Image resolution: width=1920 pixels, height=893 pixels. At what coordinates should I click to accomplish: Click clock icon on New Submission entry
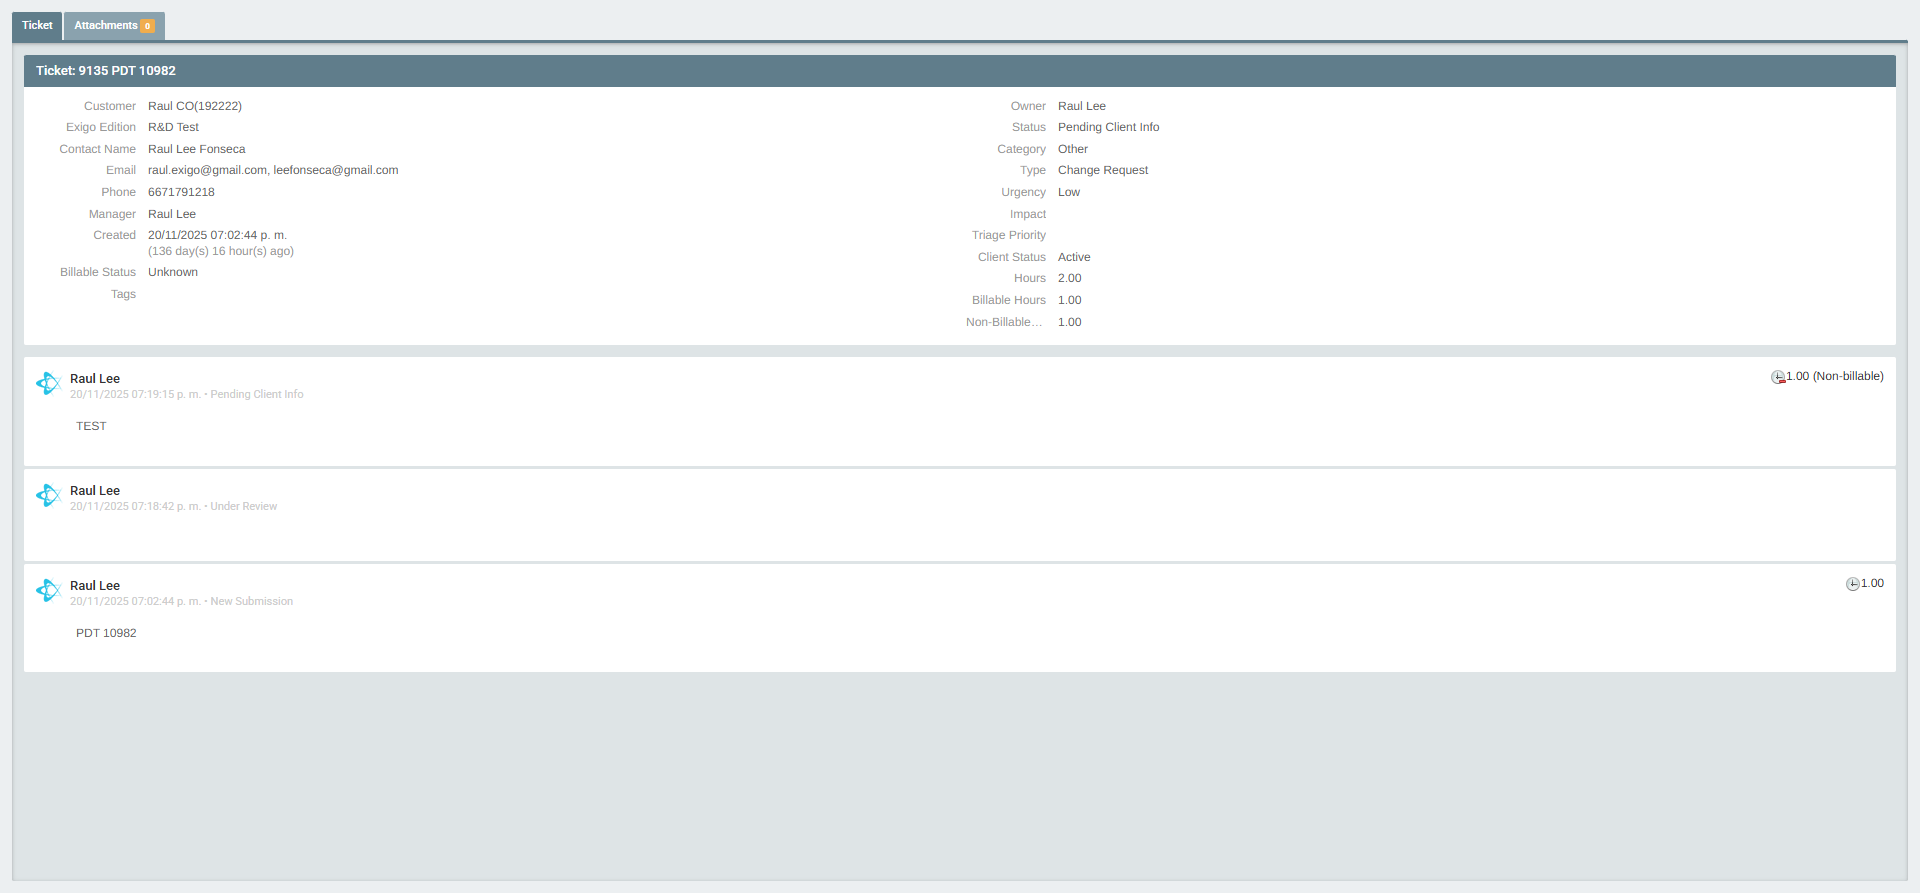pyautogui.click(x=1852, y=584)
